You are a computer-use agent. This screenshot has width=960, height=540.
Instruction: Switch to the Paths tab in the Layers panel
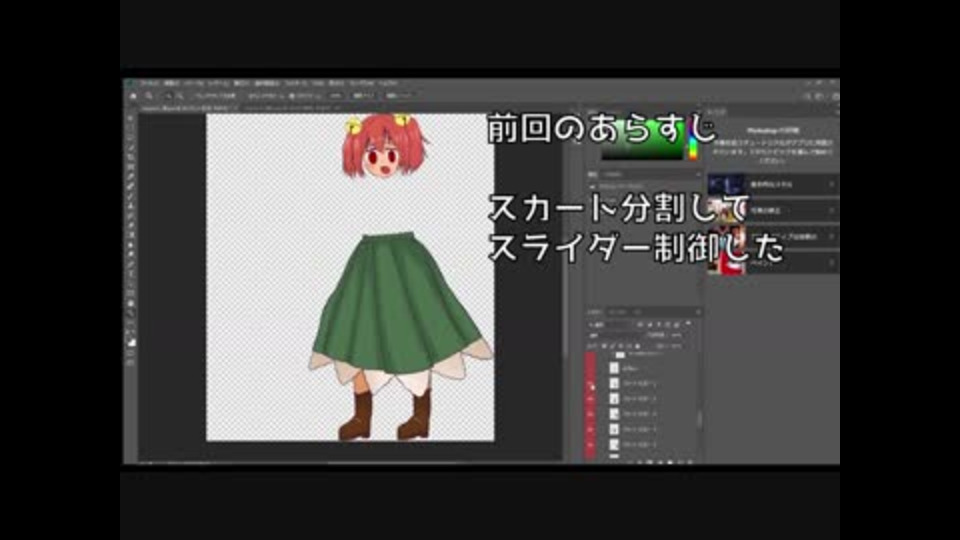tap(637, 312)
